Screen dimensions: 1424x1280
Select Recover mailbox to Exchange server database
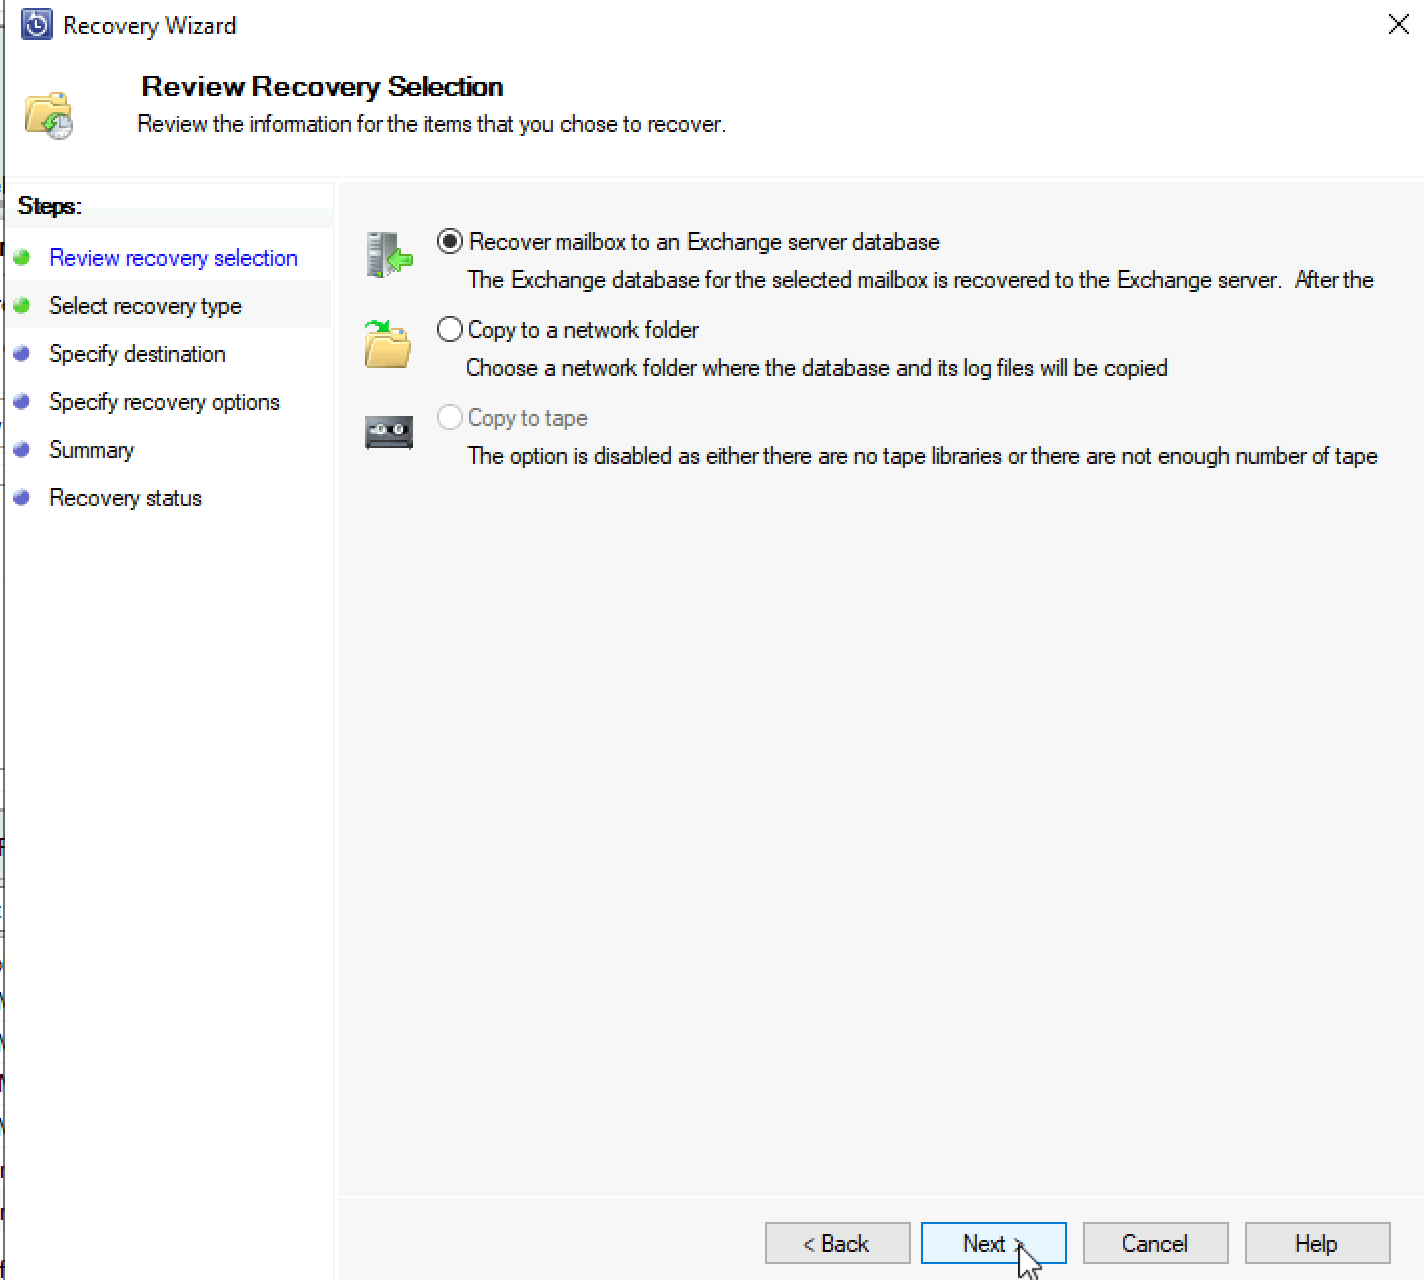click(450, 242)
